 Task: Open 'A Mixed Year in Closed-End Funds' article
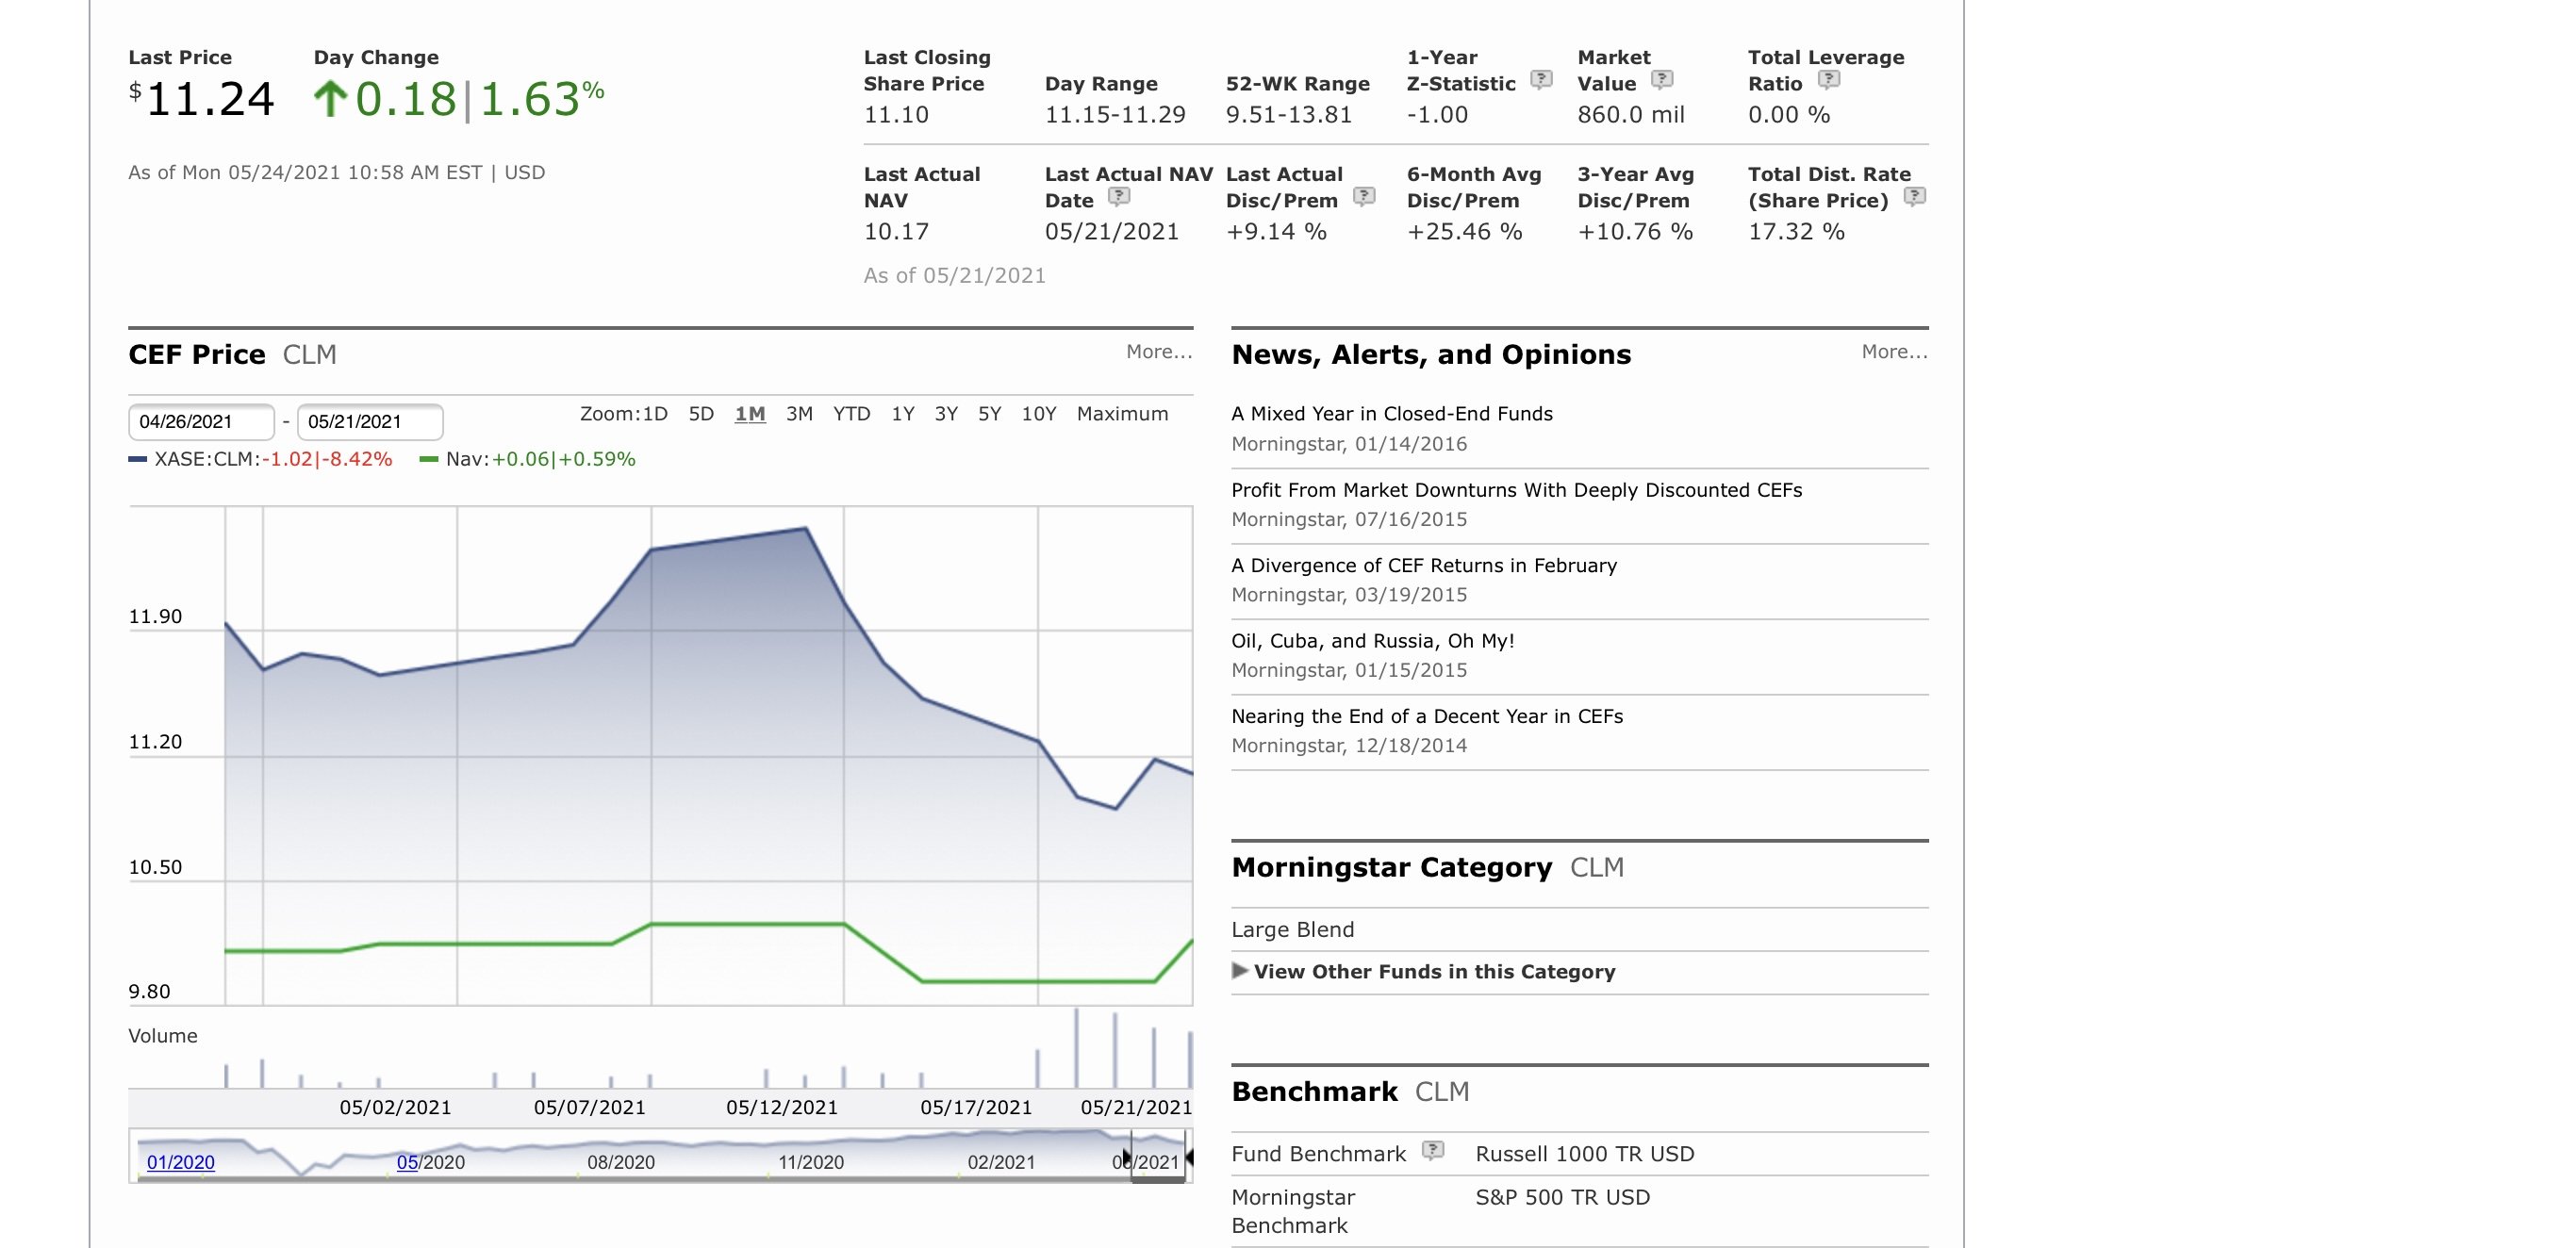point(1391,414)
